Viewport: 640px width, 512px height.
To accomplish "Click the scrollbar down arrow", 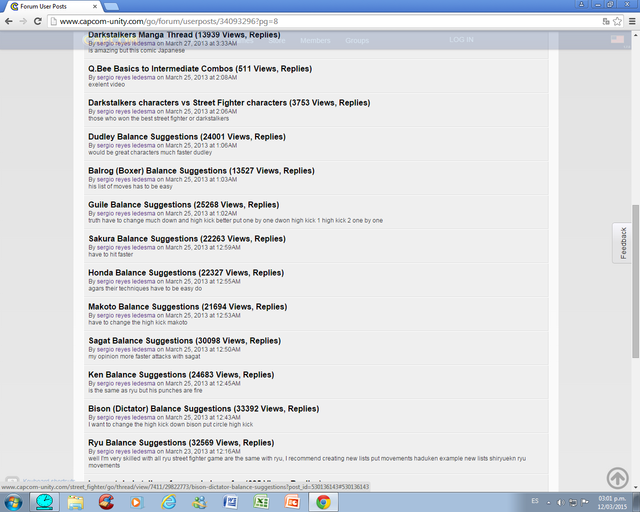I will point(636,487).
